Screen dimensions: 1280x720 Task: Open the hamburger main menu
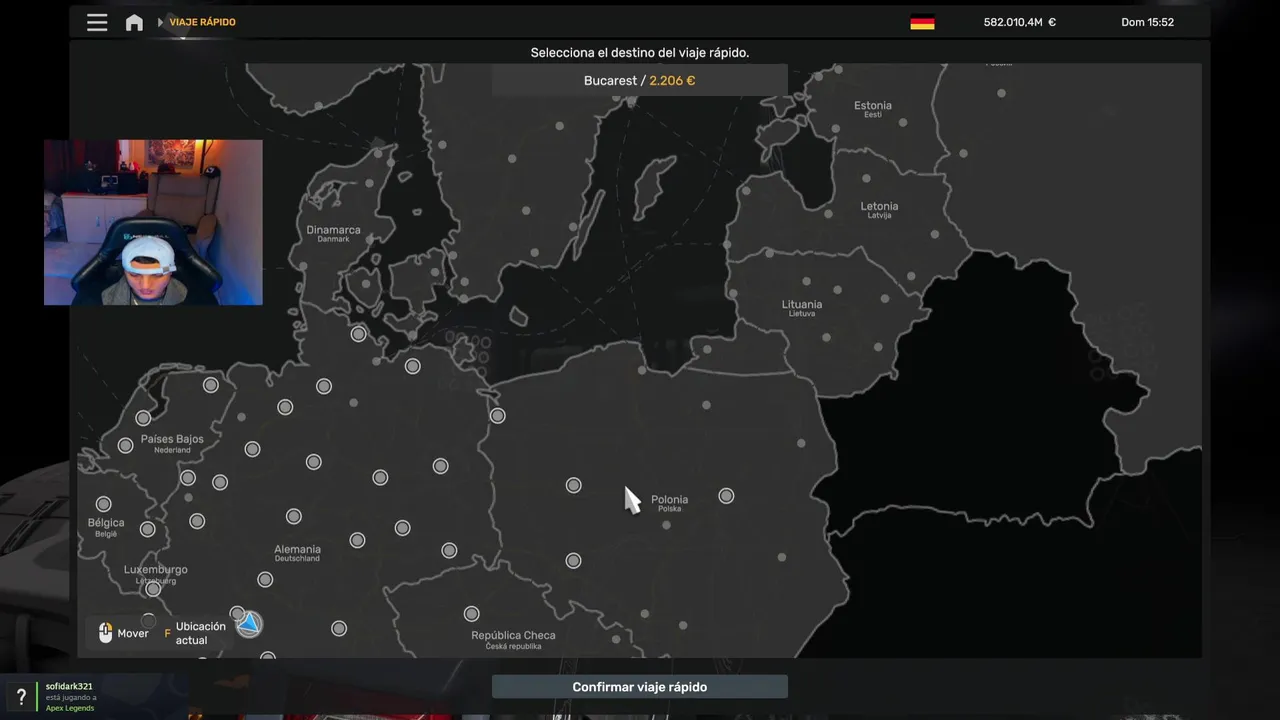pyautogui.click(x=97, y=22)
